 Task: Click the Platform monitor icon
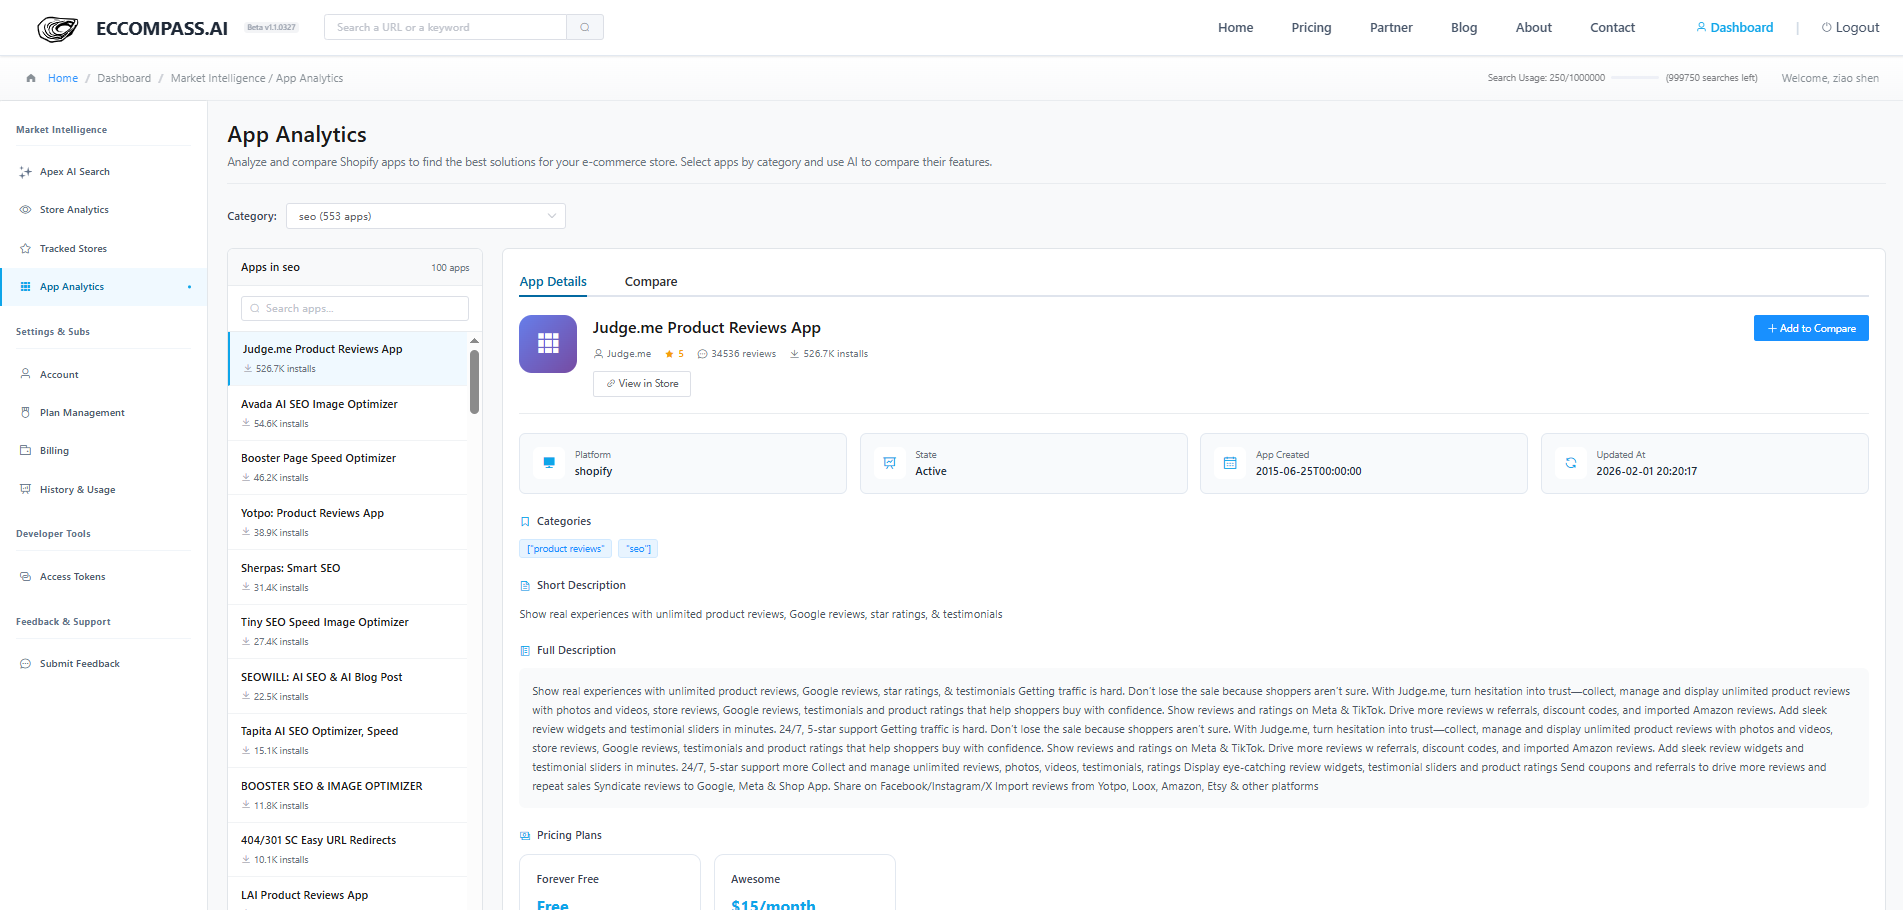549,463
